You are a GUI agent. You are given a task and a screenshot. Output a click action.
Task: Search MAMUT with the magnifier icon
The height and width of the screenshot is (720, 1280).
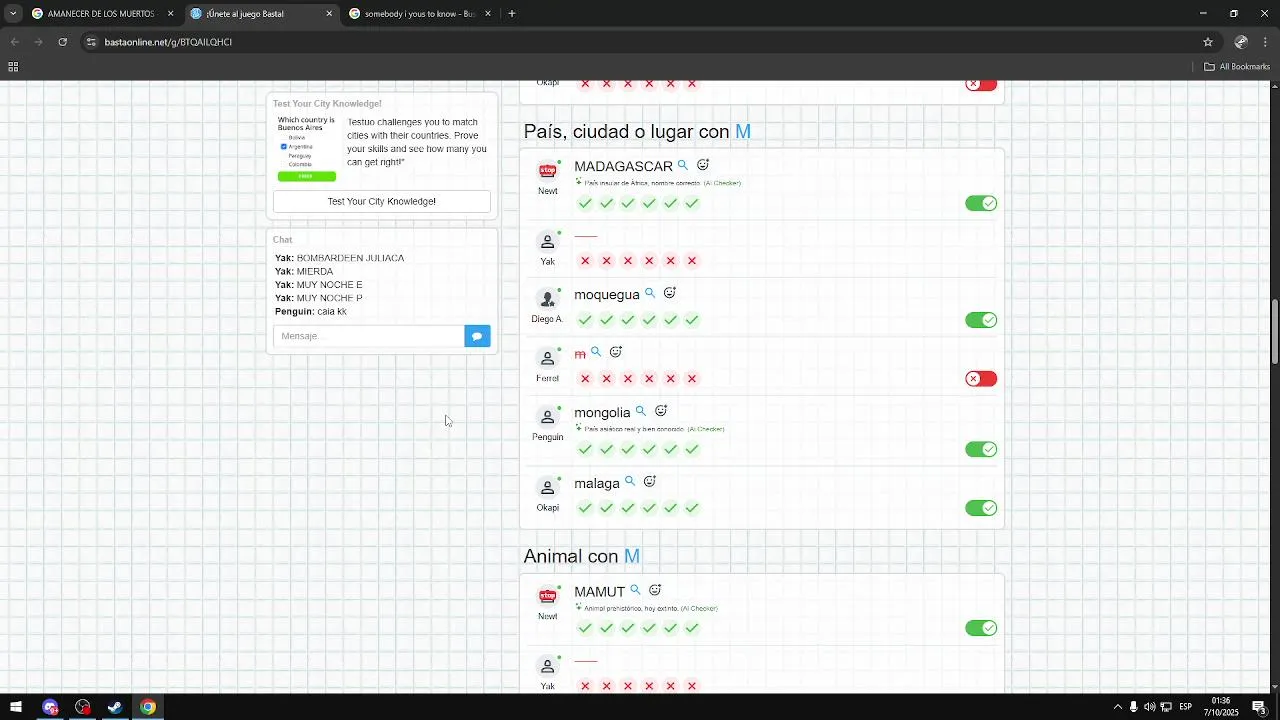(635, 591)
